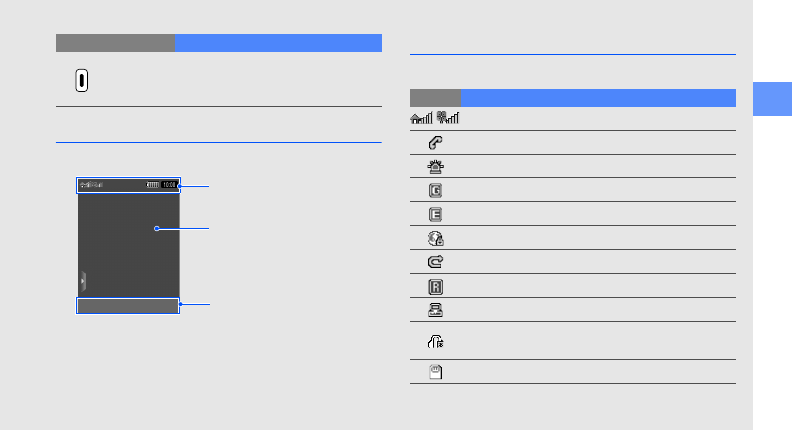The width and height of the screenshot is (792, 430).
Task: Click the hold key icon
Action: coord(81,81)
